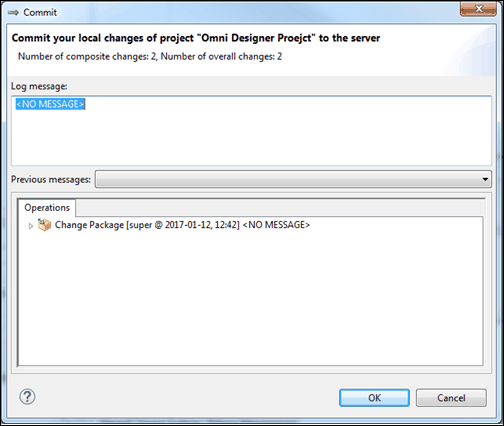Click the Change Package box icon
The height and width of the screenshot is (426, 504).
(44, 225)
